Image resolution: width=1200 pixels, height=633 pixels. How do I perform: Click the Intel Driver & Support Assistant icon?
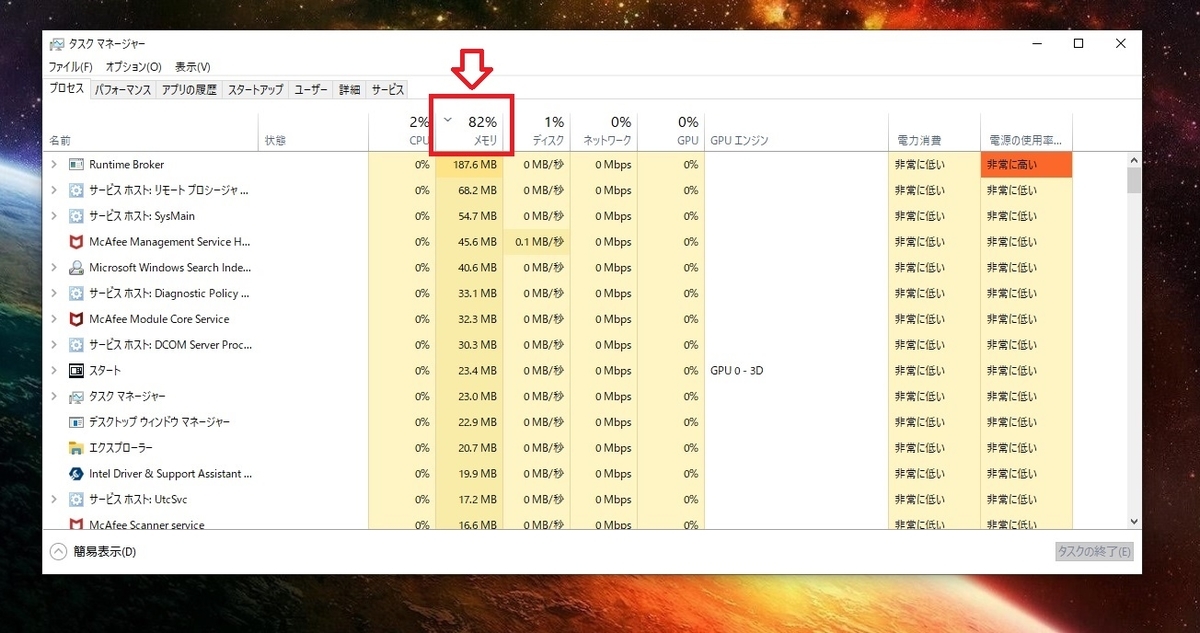76,474
